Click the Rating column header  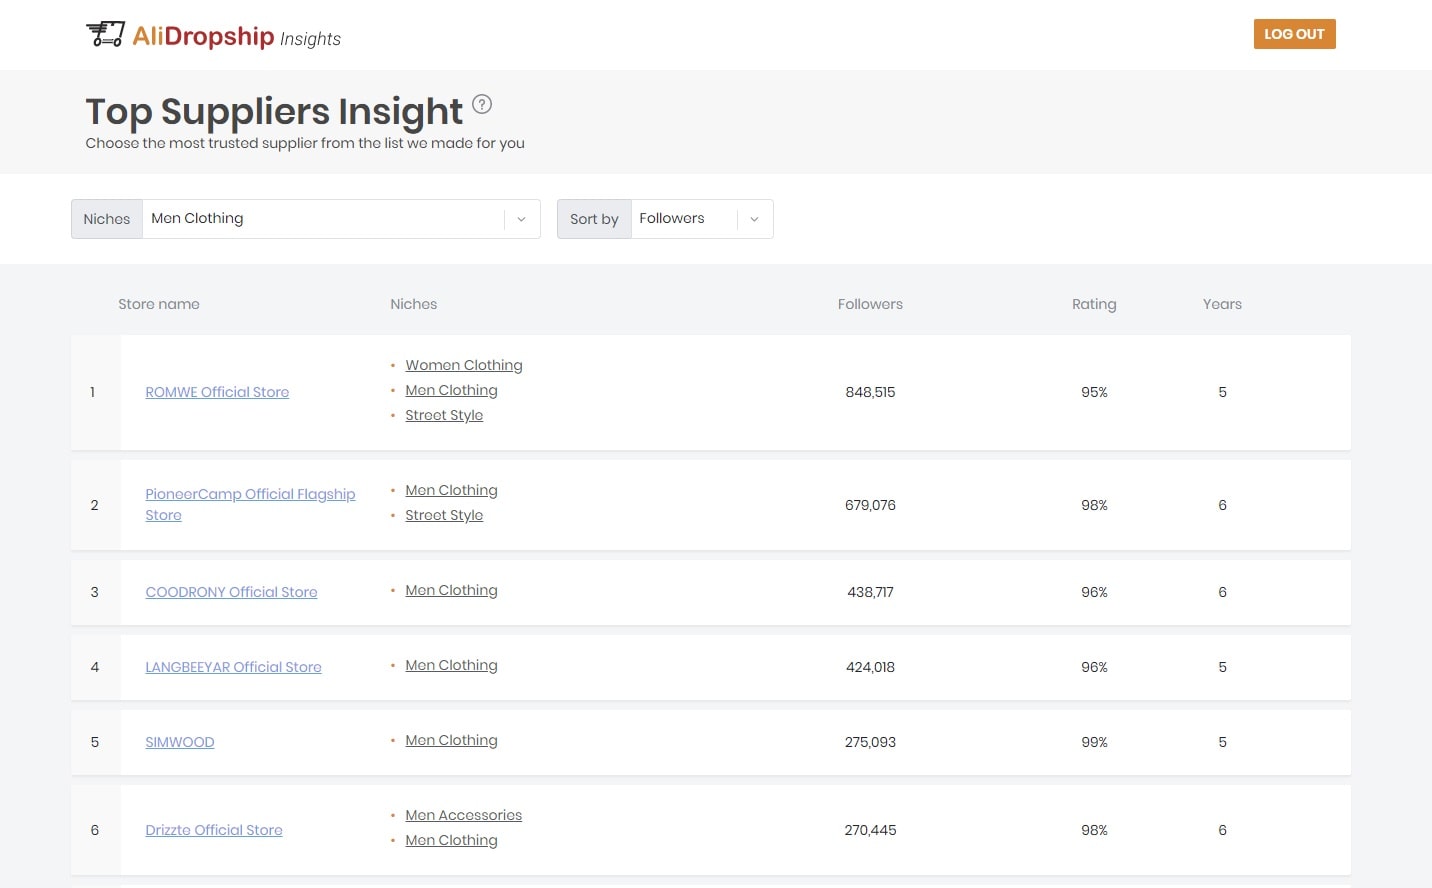point(1094,304)
